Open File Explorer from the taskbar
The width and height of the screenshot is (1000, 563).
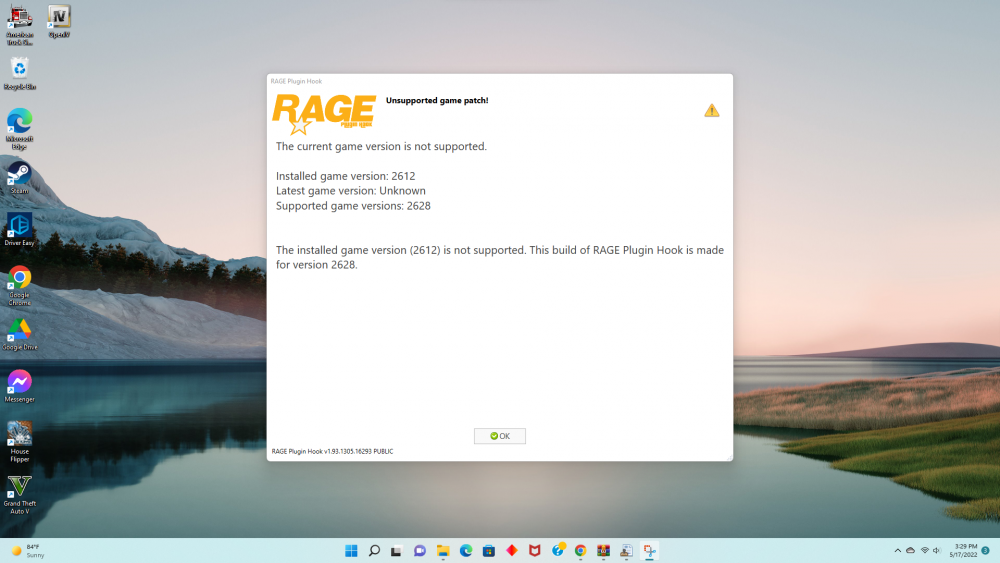pos(443,551)
